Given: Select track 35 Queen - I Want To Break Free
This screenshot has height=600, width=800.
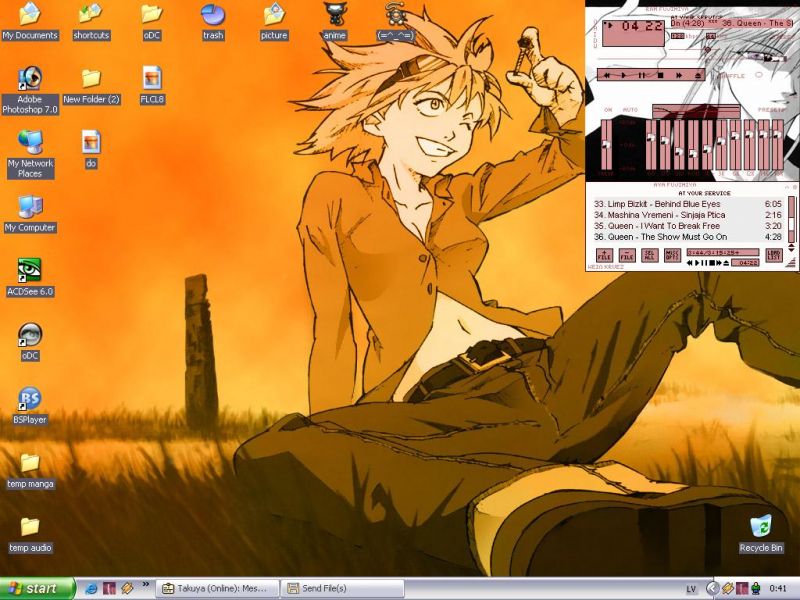Looking at the screenshot, I should tap(687, 226).
